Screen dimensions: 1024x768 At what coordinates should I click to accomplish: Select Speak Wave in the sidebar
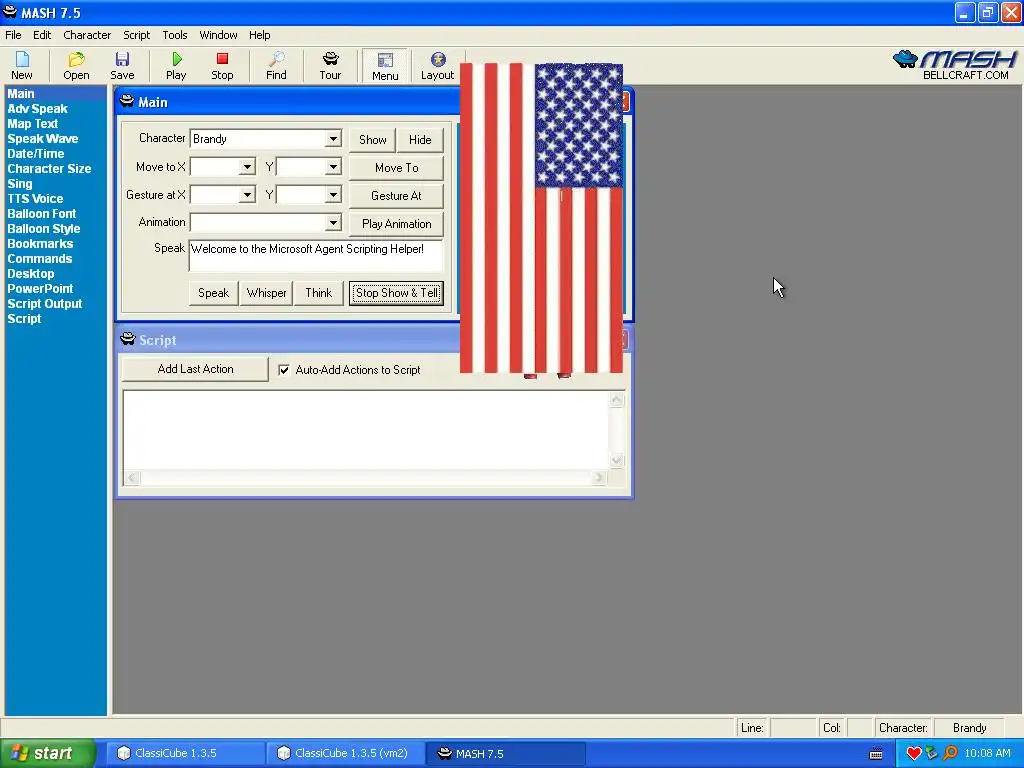(42, 139)
